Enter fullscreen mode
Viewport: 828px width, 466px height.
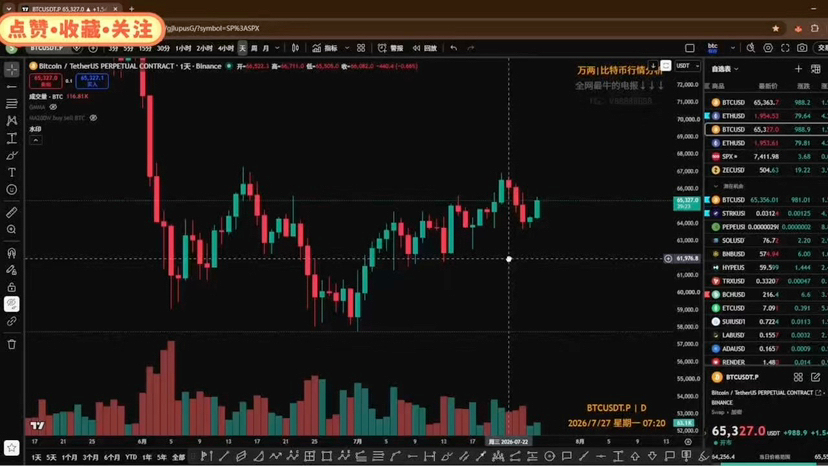click(x=785, y=48)
